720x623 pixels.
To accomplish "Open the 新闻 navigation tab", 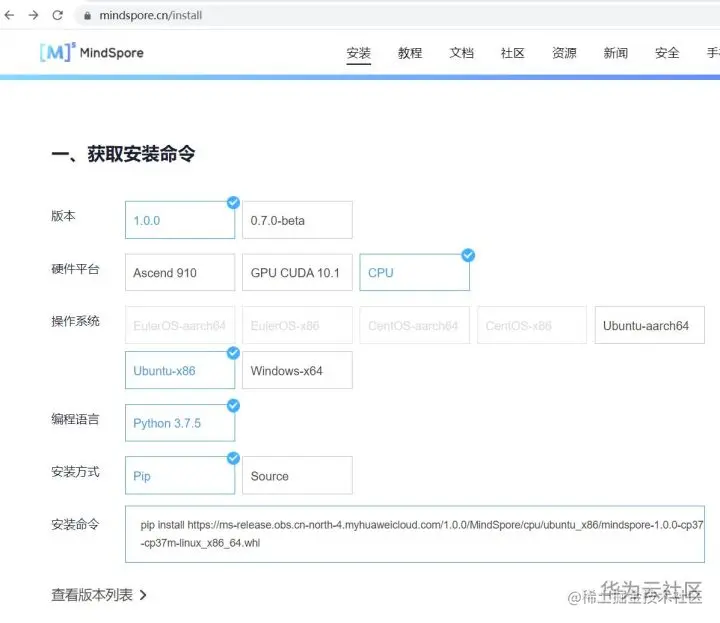I will (x=616, y=53).
